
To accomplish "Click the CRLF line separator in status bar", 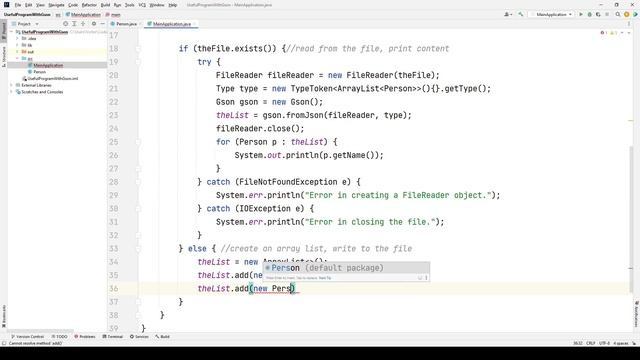I will (591, 343).
